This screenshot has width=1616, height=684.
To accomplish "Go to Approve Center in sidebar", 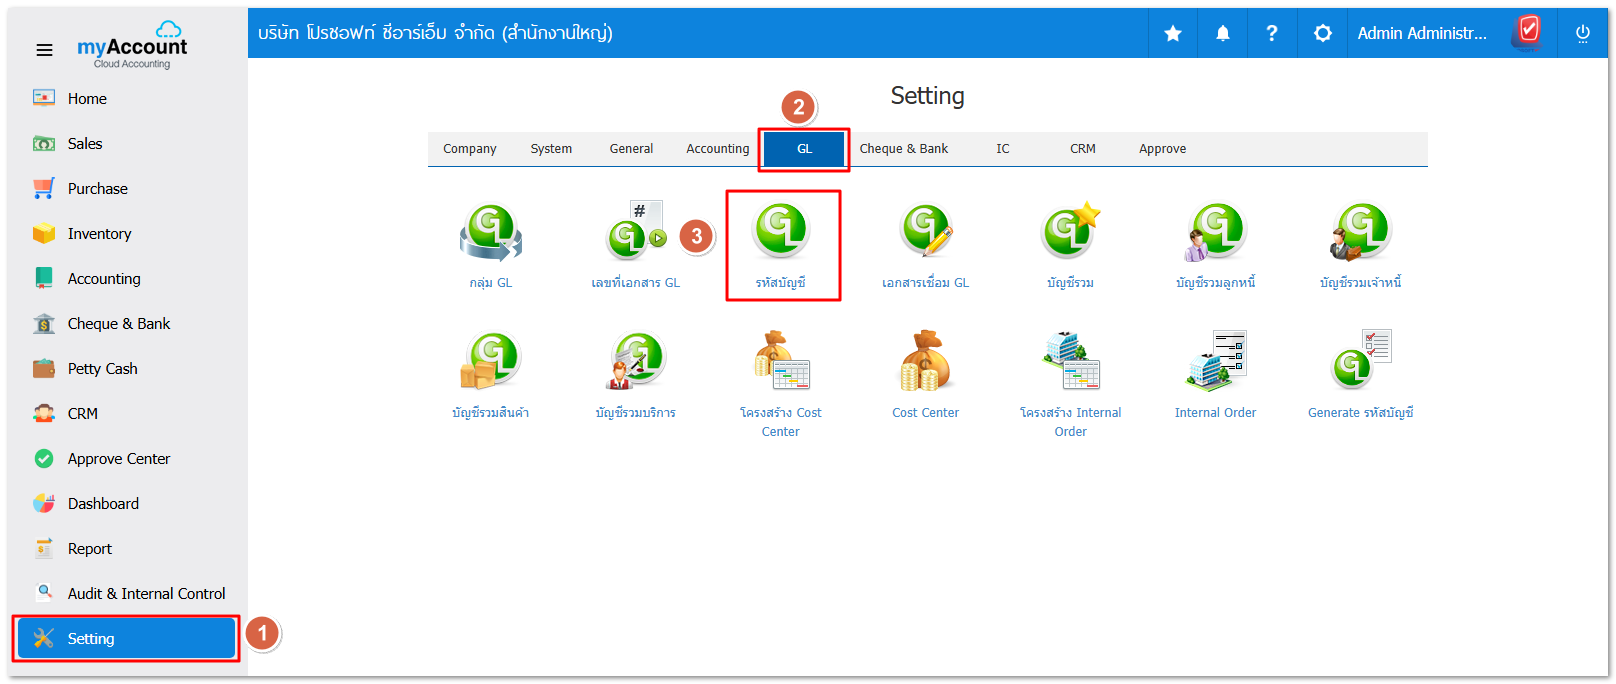I will pos(118,459).
